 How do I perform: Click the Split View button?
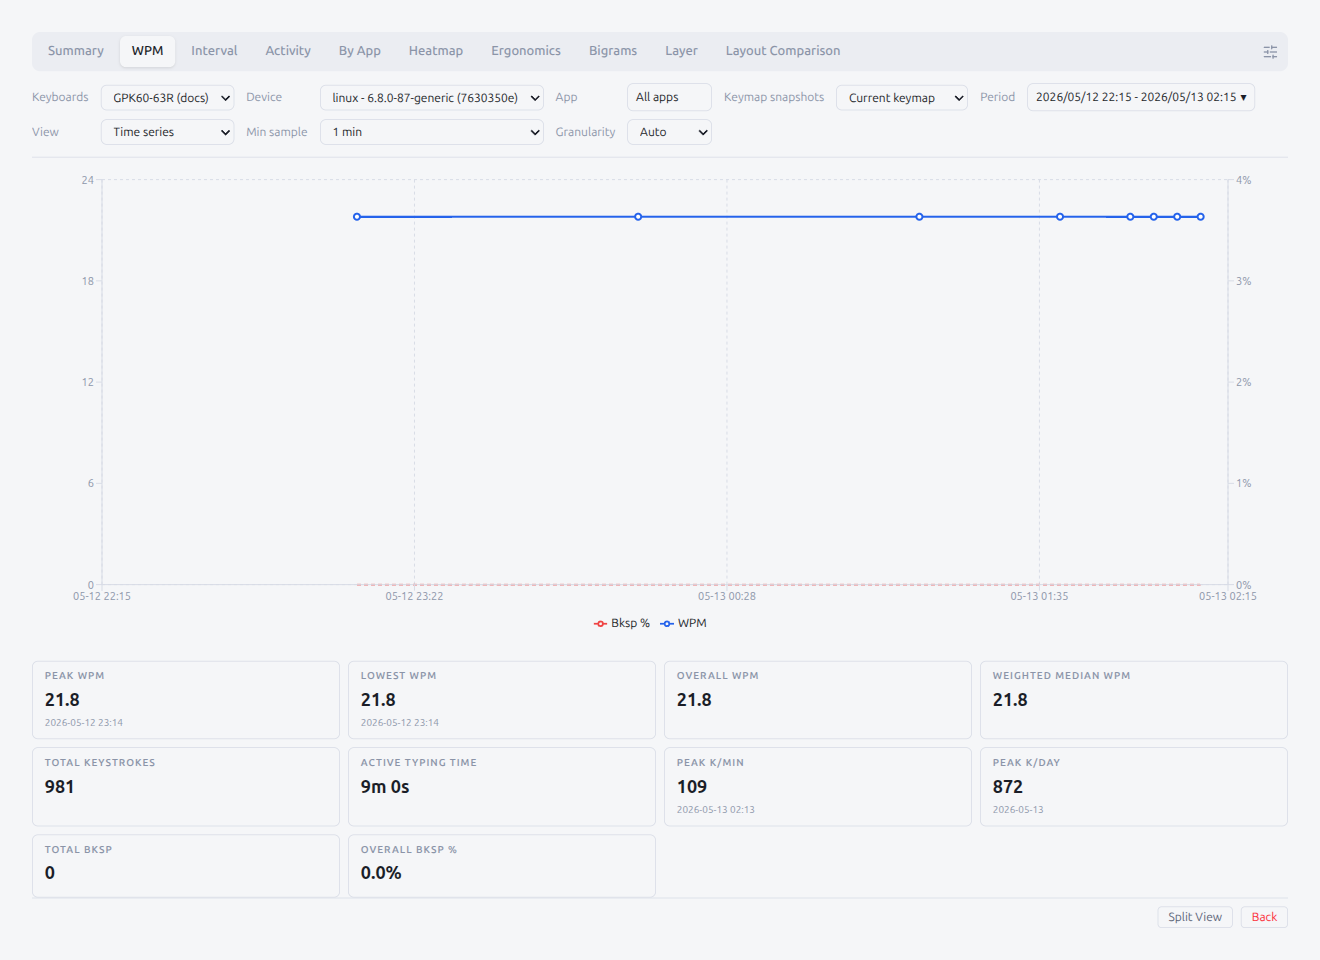[1195, 917]
